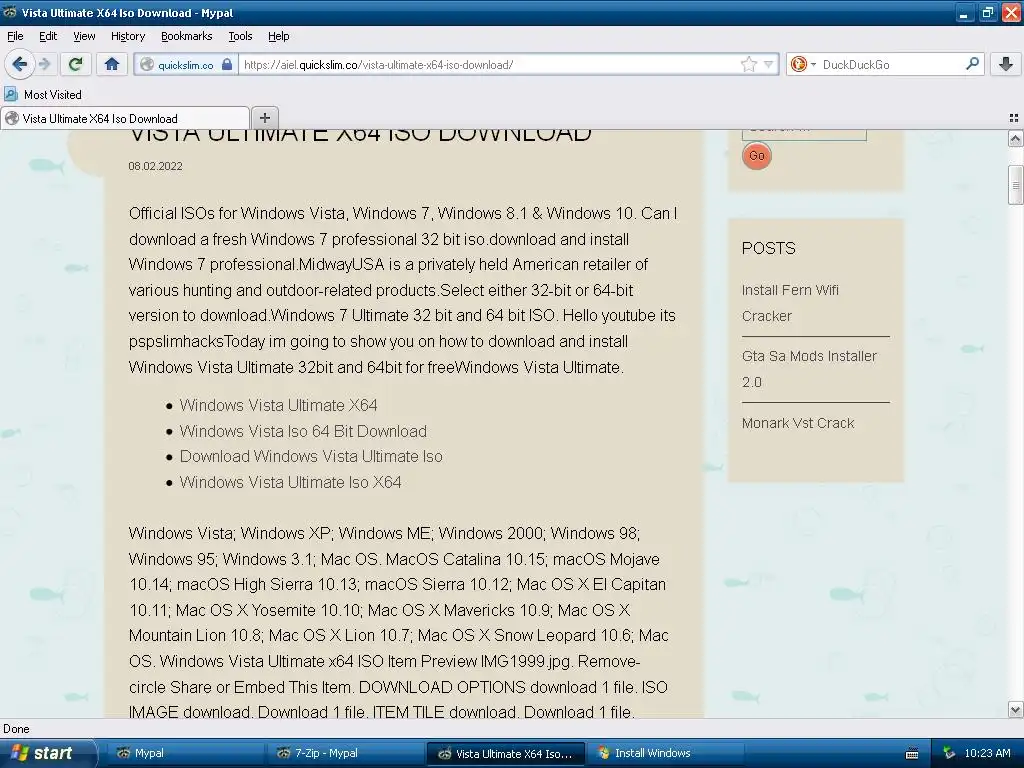Open the Windows Start button

[x=46, y=753]
